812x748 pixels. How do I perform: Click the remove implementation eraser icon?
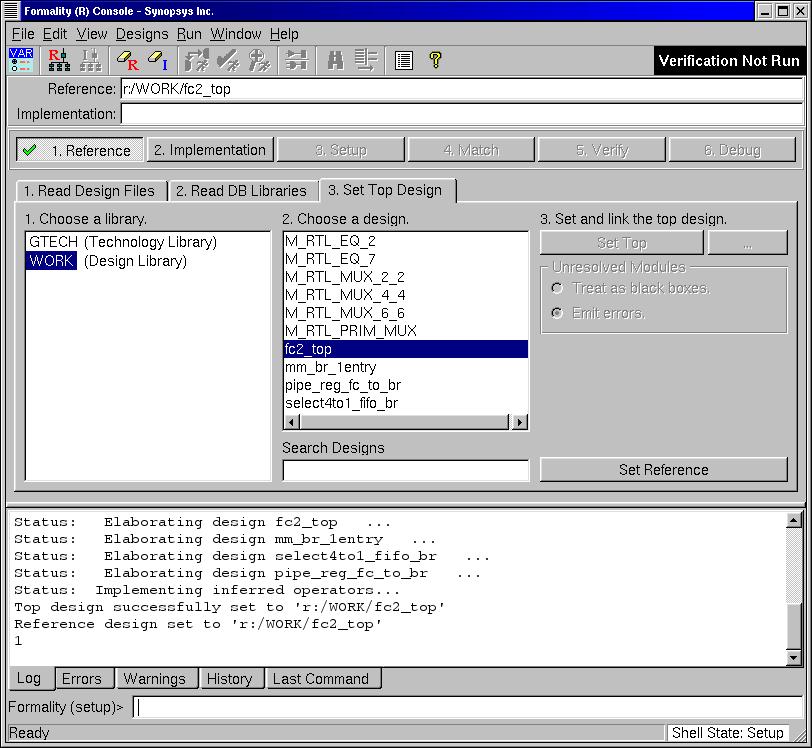(158, 60)
